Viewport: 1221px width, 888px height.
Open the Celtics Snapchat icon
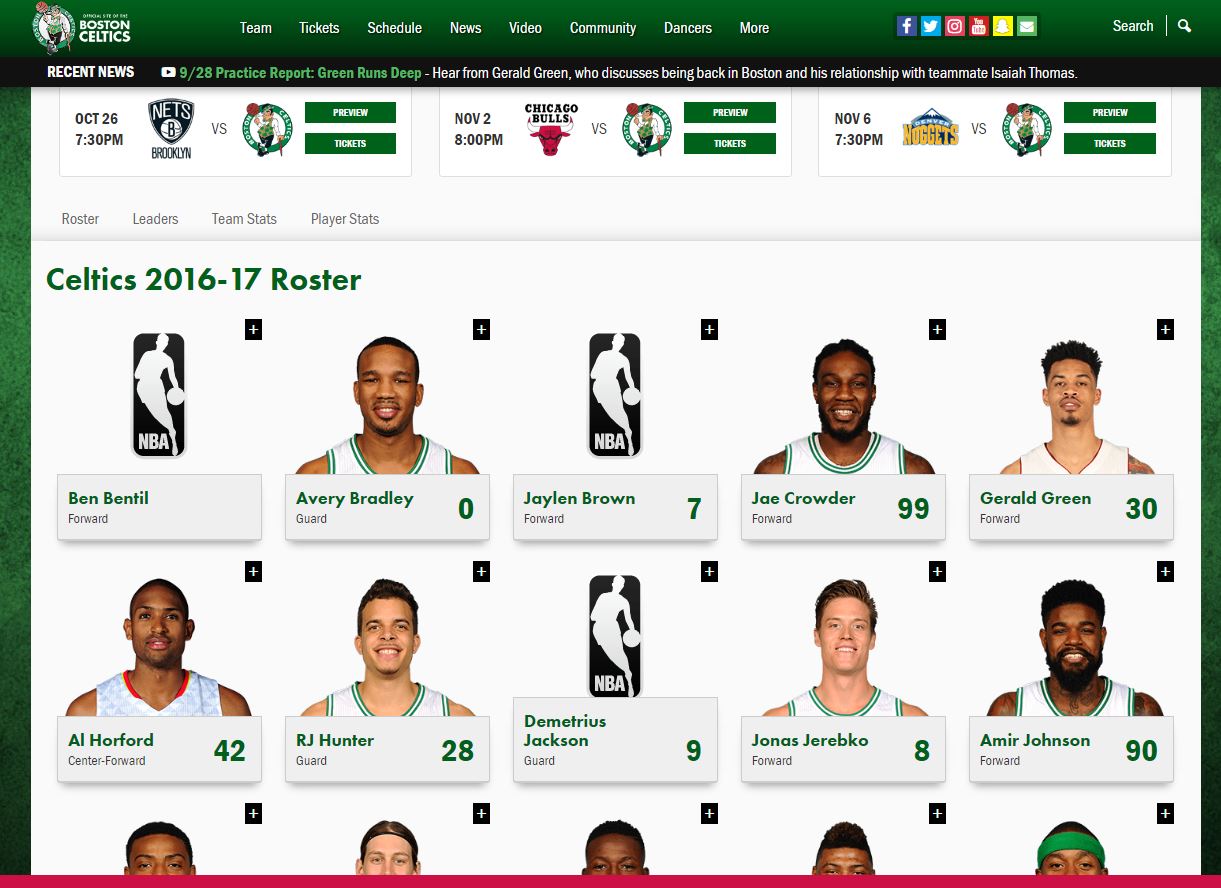[1003, 27]
